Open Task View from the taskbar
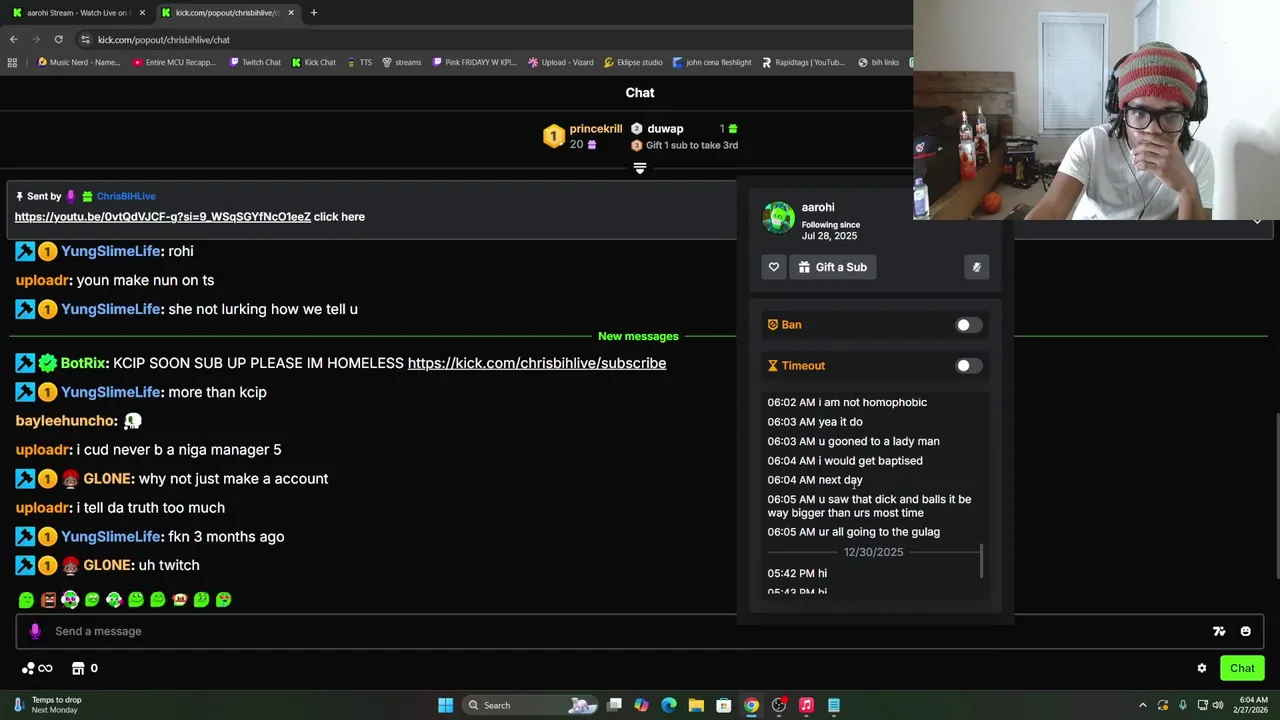The height and width of the screenshot is (720, 1280). click(x=614, y=705)
